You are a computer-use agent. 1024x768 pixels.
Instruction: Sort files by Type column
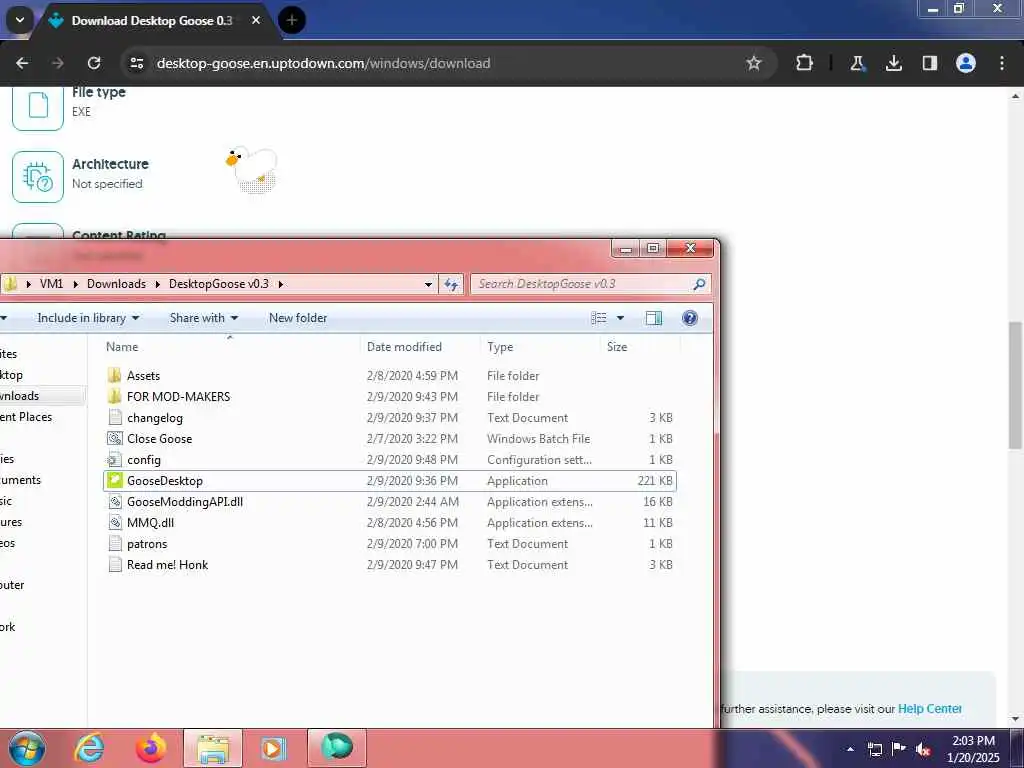541,347
